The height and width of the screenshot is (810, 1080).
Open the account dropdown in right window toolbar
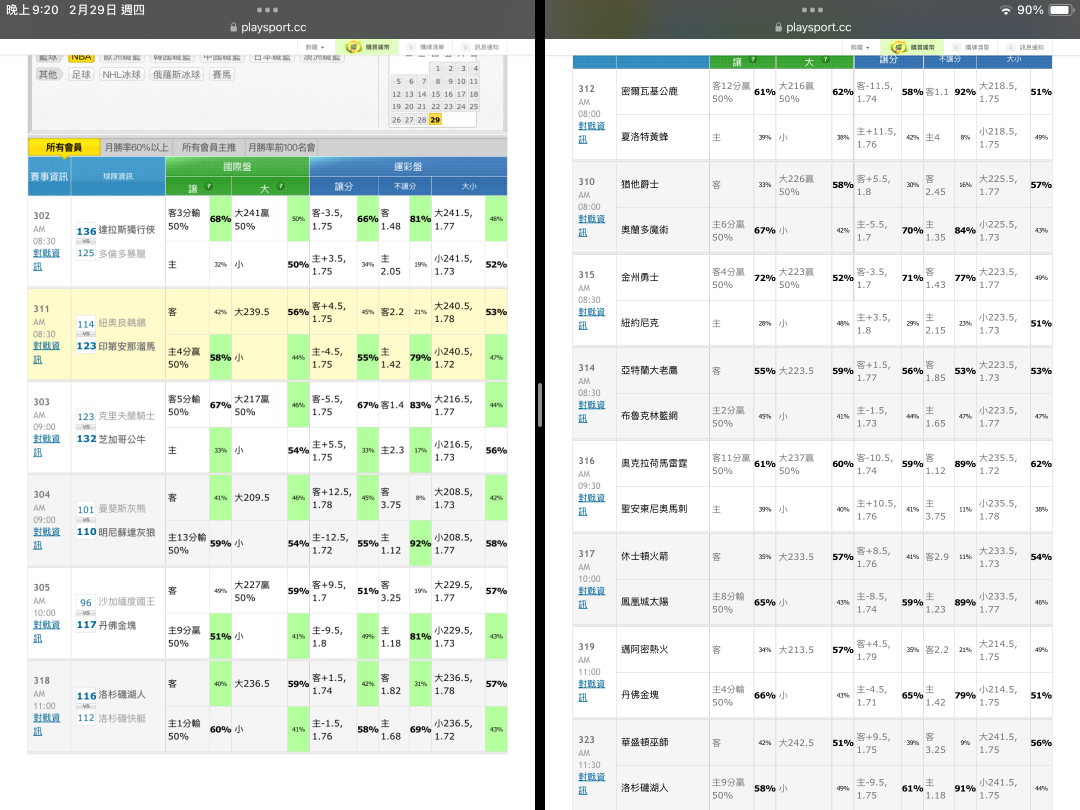coord(860,47)
